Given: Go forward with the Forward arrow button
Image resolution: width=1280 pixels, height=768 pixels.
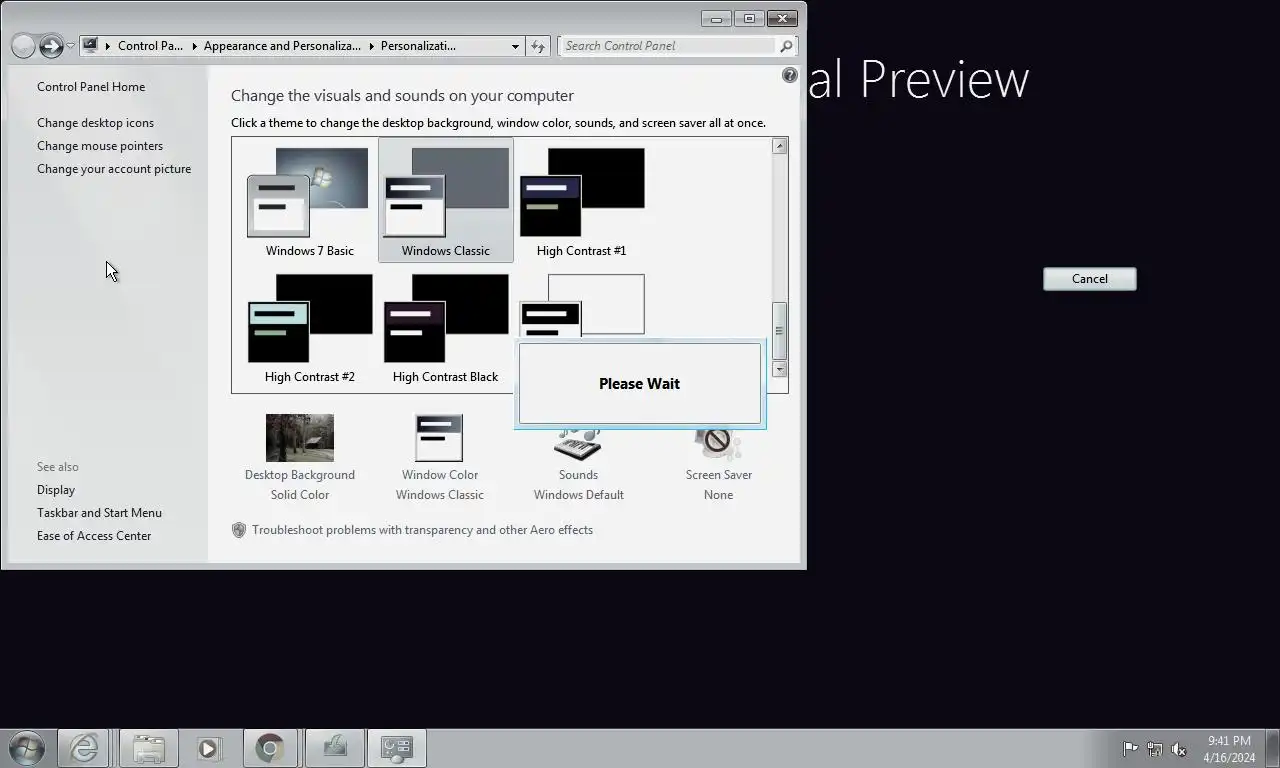Looking at the screenshot, I should click(x=51, y=46).
